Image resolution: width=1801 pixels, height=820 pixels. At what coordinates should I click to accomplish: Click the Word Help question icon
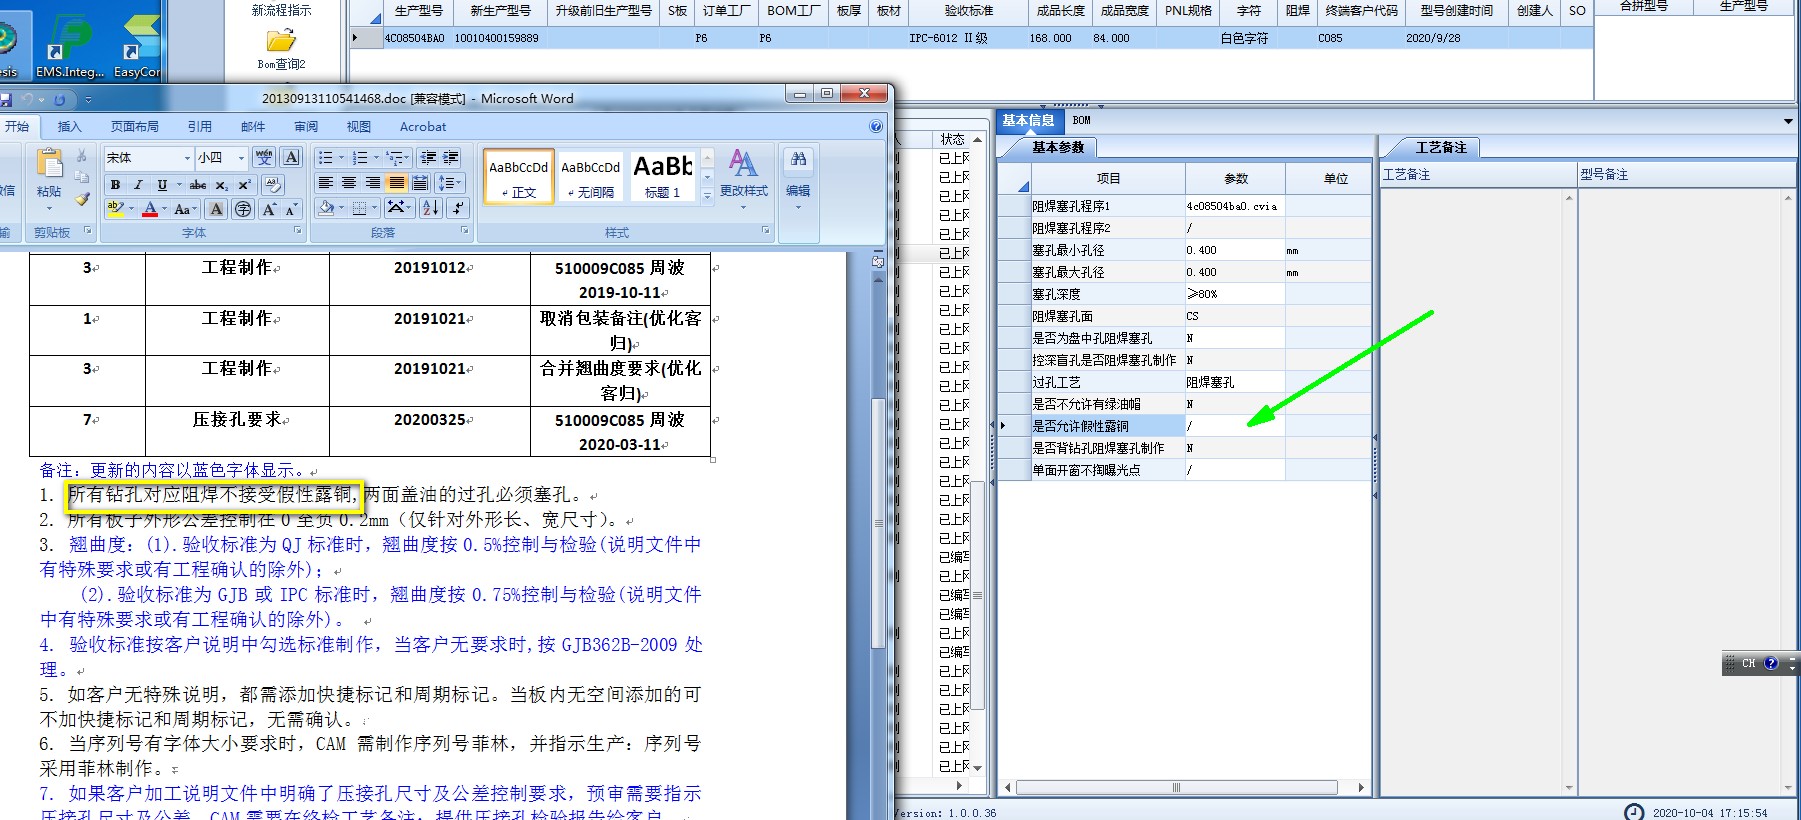[876, 127]
